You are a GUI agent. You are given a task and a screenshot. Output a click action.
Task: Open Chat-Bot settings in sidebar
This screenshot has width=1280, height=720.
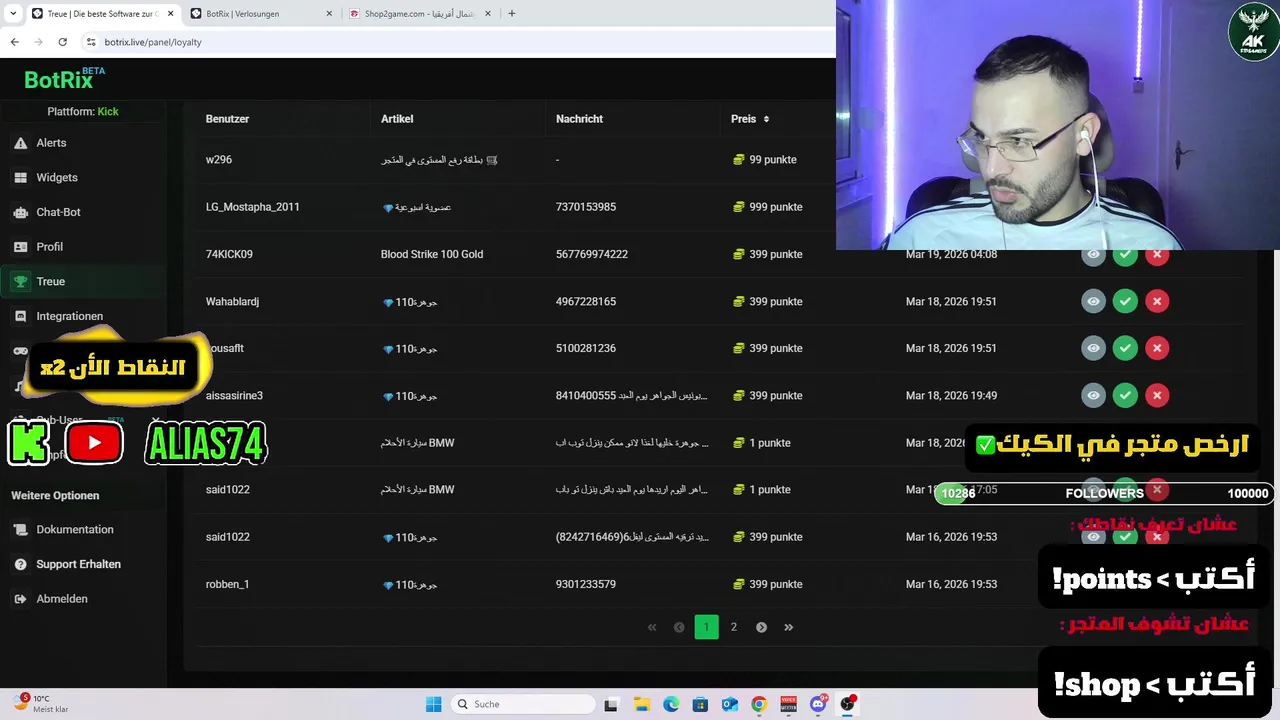pyautogui.click(x=58, y=212)
